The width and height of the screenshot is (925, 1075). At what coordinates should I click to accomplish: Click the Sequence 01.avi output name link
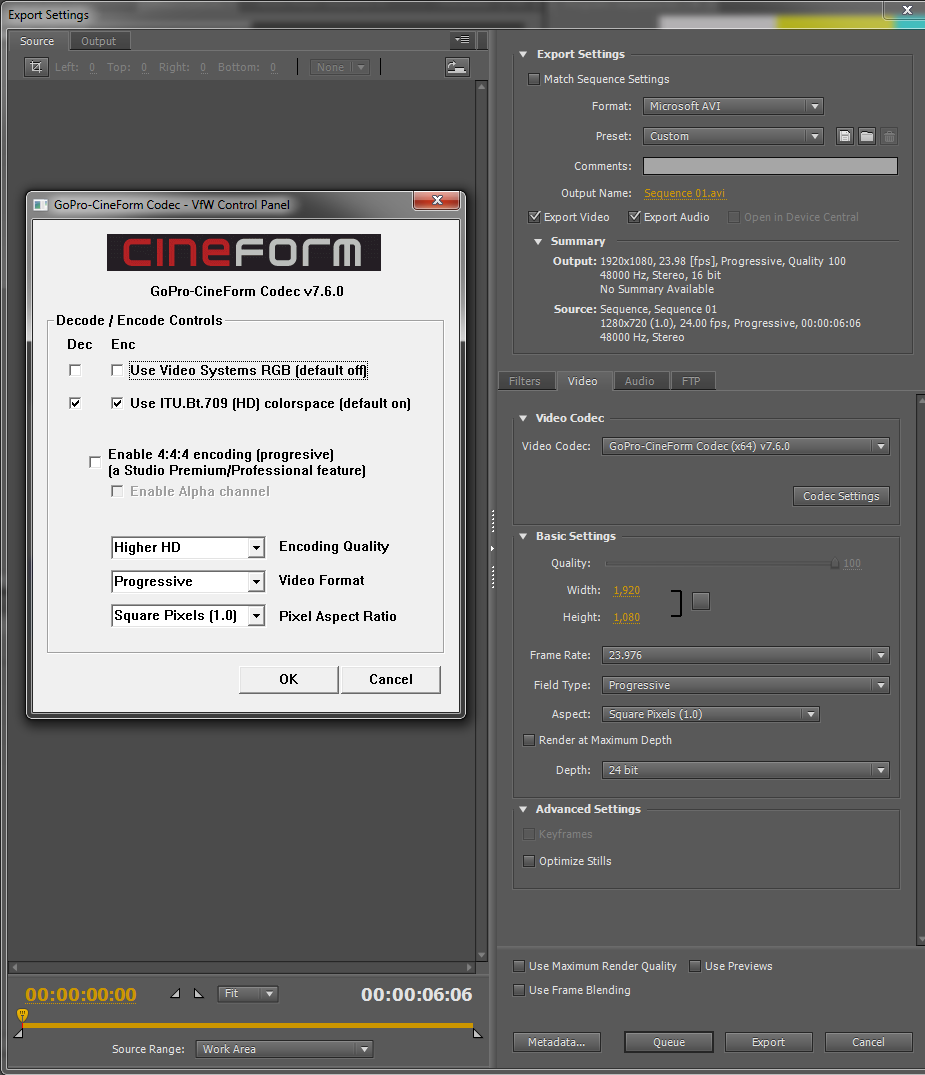(x=684, y=193)
